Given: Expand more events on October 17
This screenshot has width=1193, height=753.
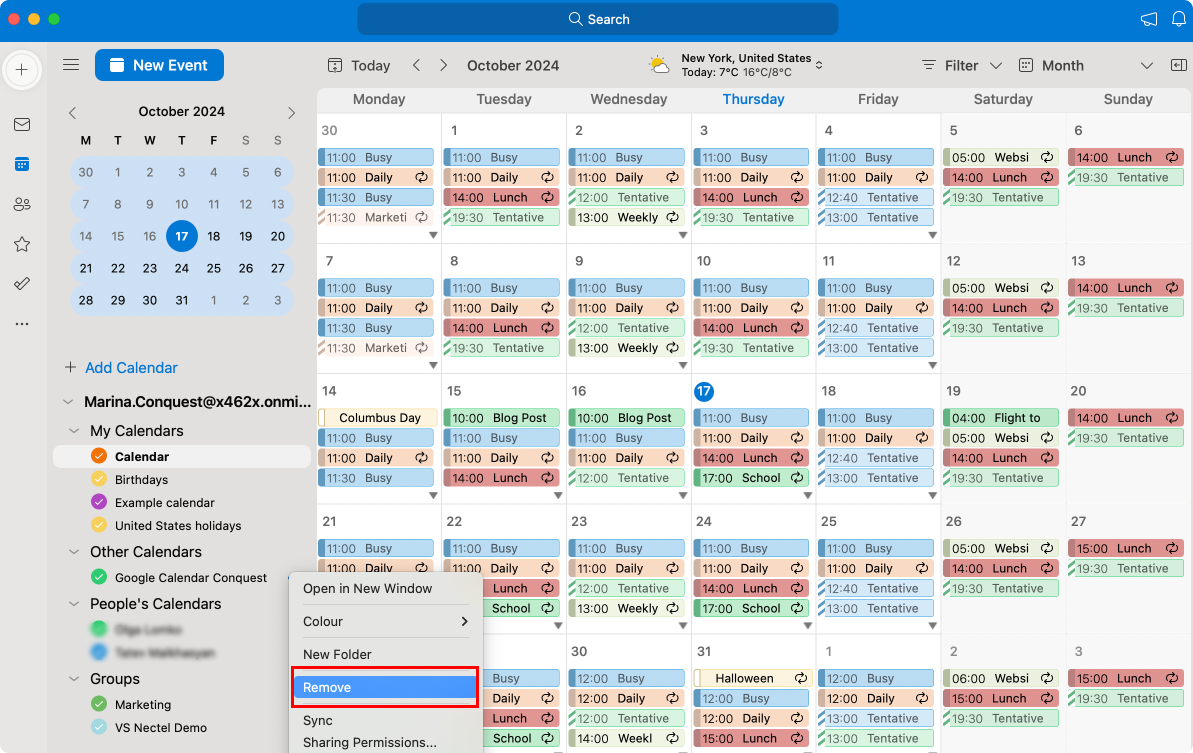Looking at the screenshot, I should coord(808,495).
